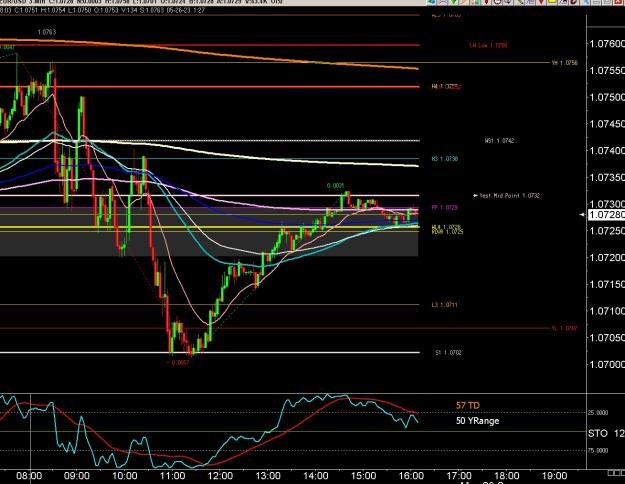625x484 pixels.
Task: Select the 1.0700 price axis label
Action: (x=607, y=364)
